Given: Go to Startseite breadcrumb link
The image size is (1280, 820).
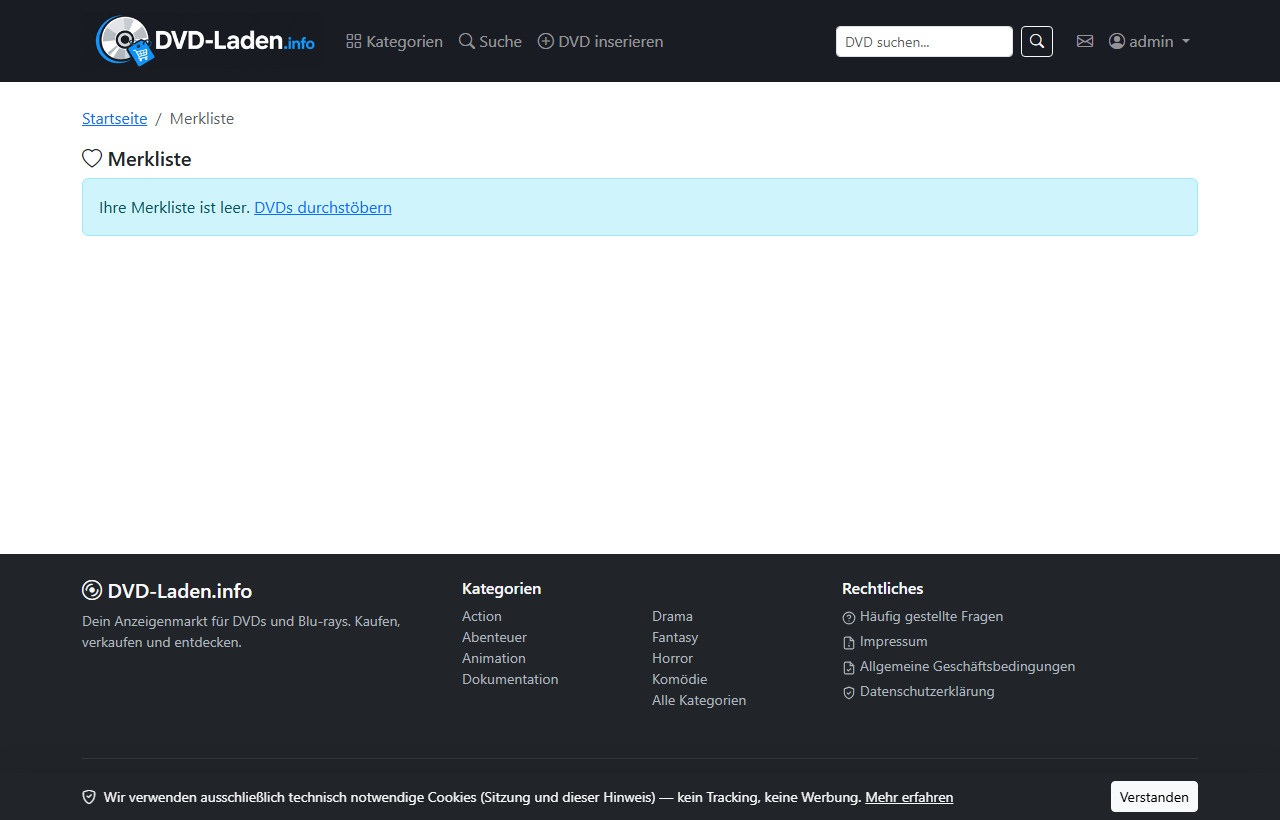Looking at the screenshot, I should coord(115,118).
